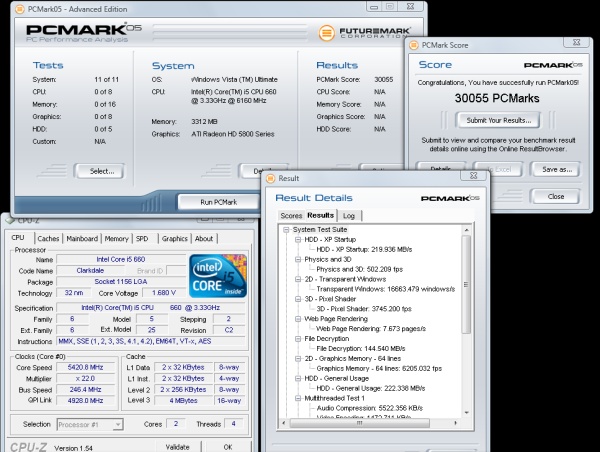This screenshot has width=600, height=452.
Task: Collapse the Multithreaded Test 1 node
Action: tap(298, 398)
